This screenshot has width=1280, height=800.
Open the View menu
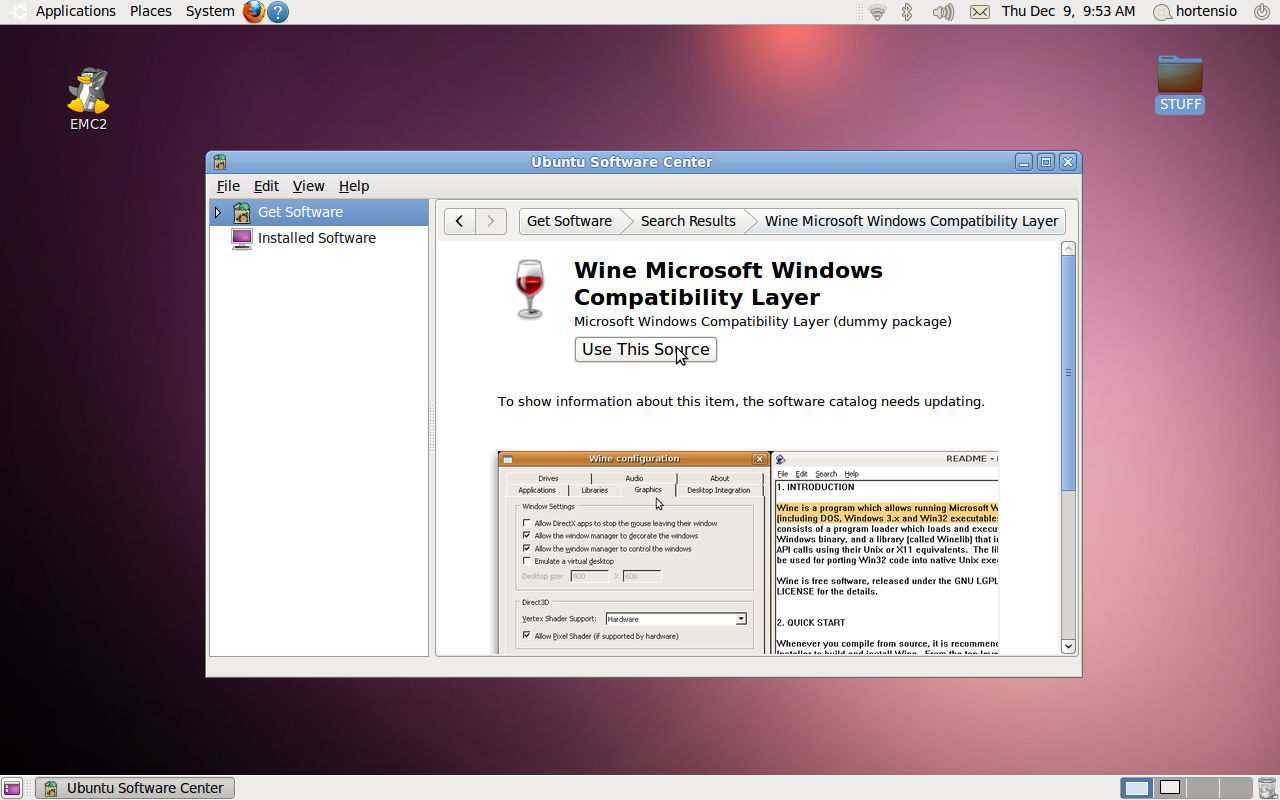[x=308, y=186]
